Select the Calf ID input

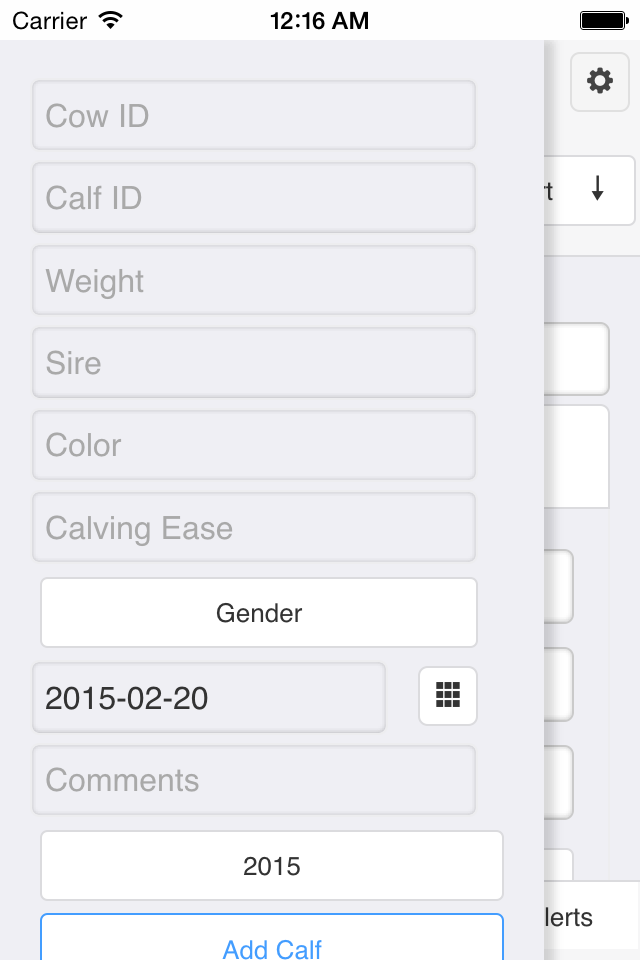254,198
